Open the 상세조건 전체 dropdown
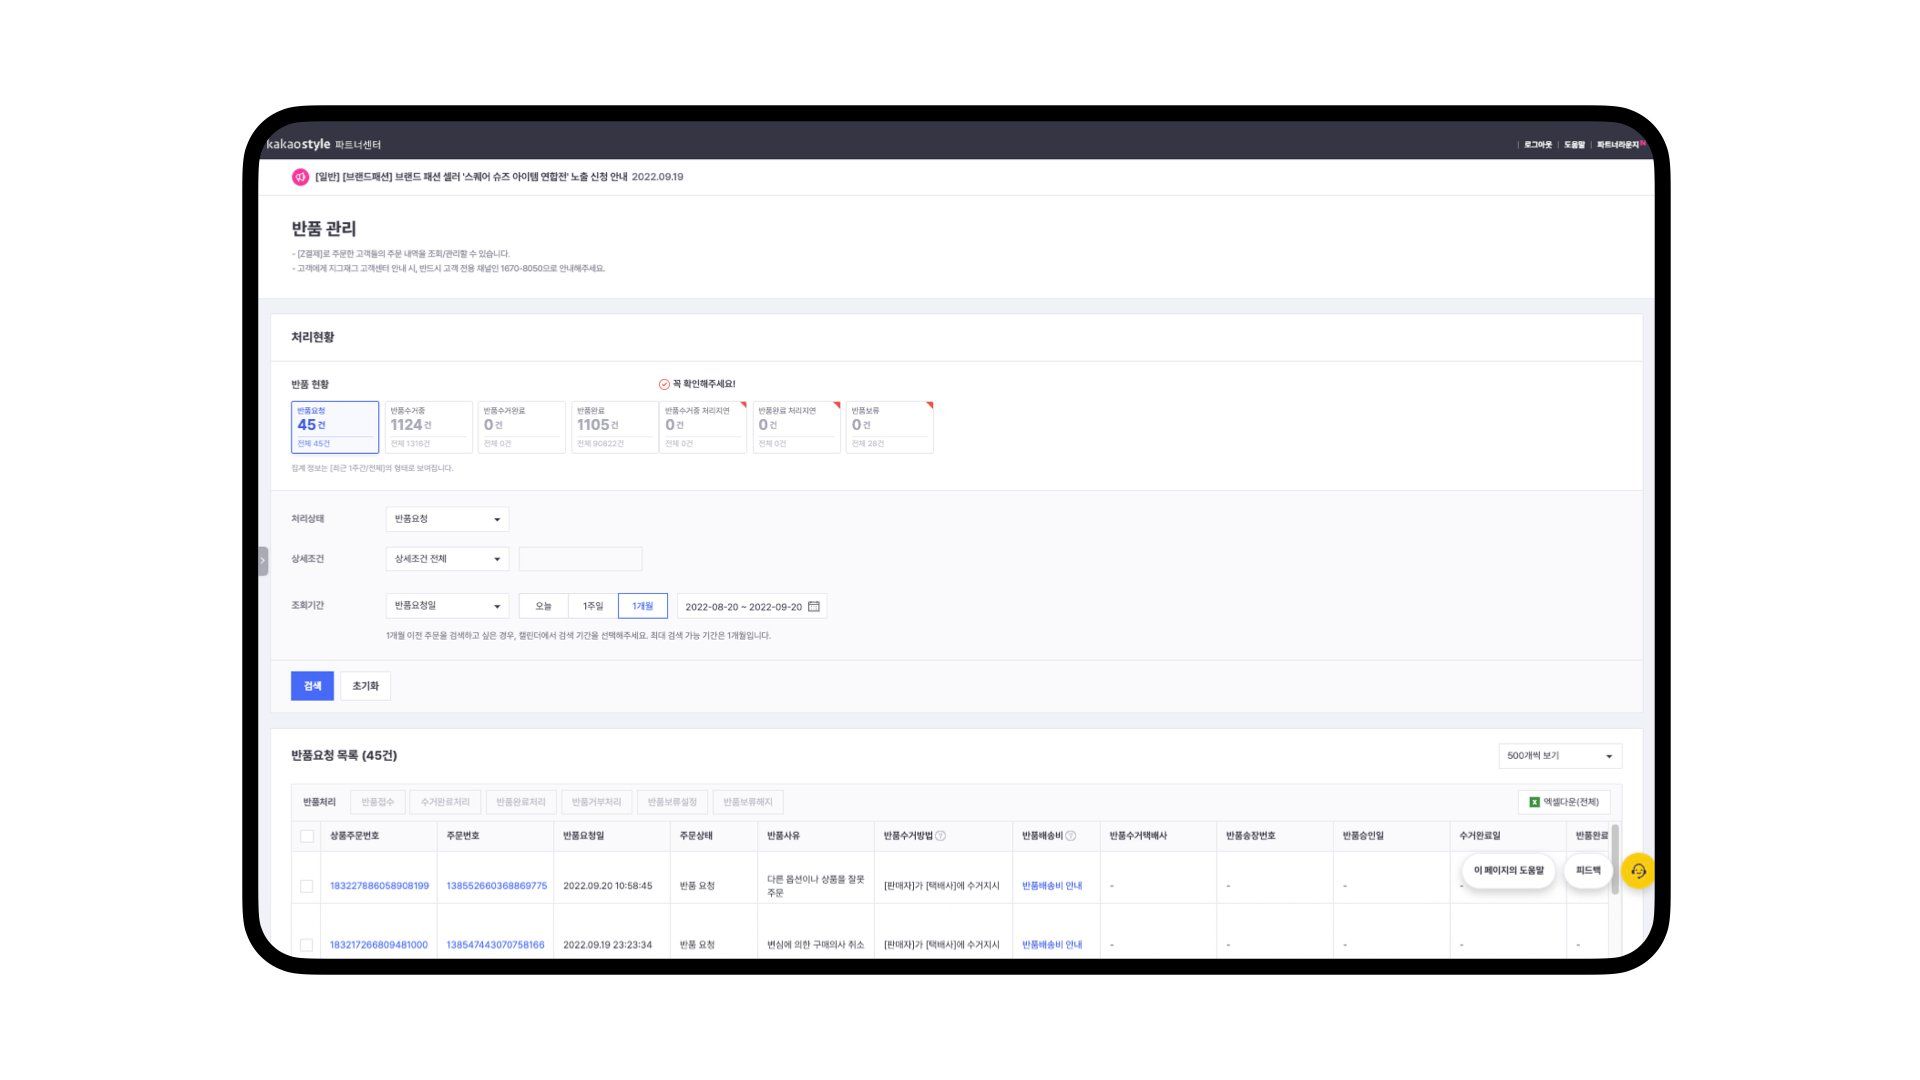The image size is (1920, 1080). [x=447, y=559]
